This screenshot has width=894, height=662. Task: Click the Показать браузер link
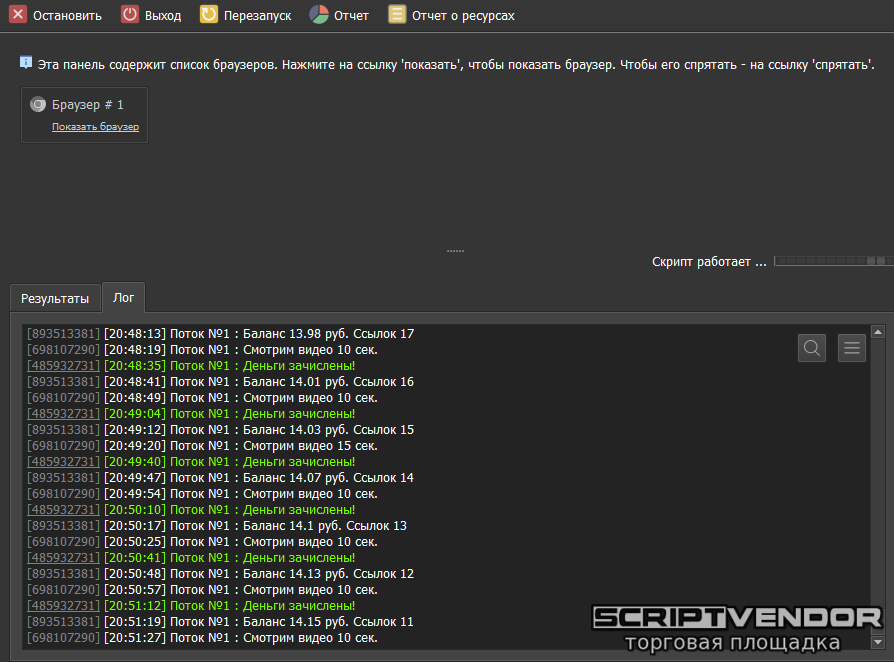click(x=95, y=127)
